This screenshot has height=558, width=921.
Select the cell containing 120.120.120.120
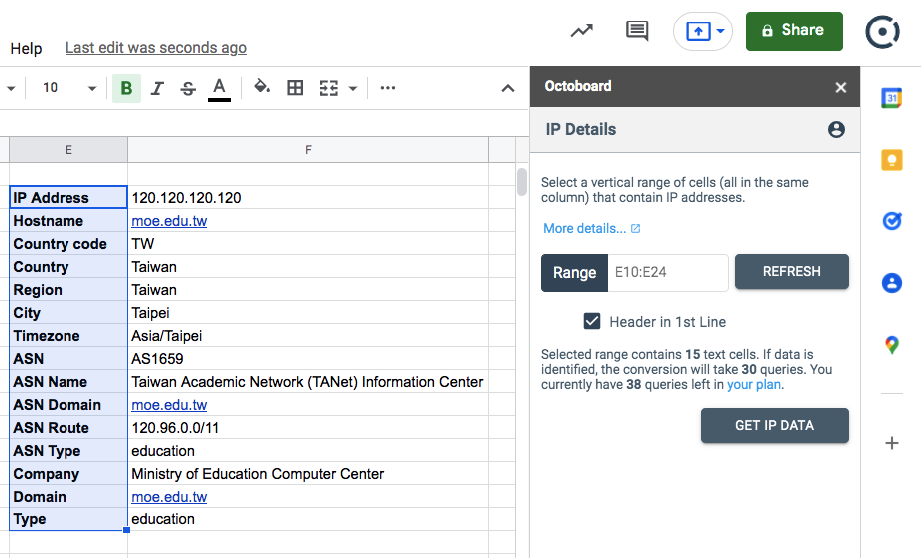(308, 197)
